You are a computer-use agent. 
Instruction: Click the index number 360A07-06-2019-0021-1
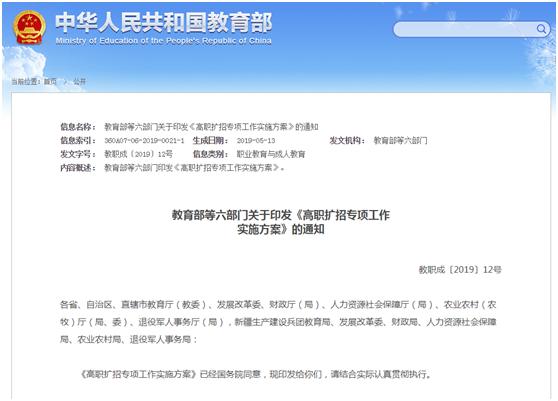pos(144,141)
